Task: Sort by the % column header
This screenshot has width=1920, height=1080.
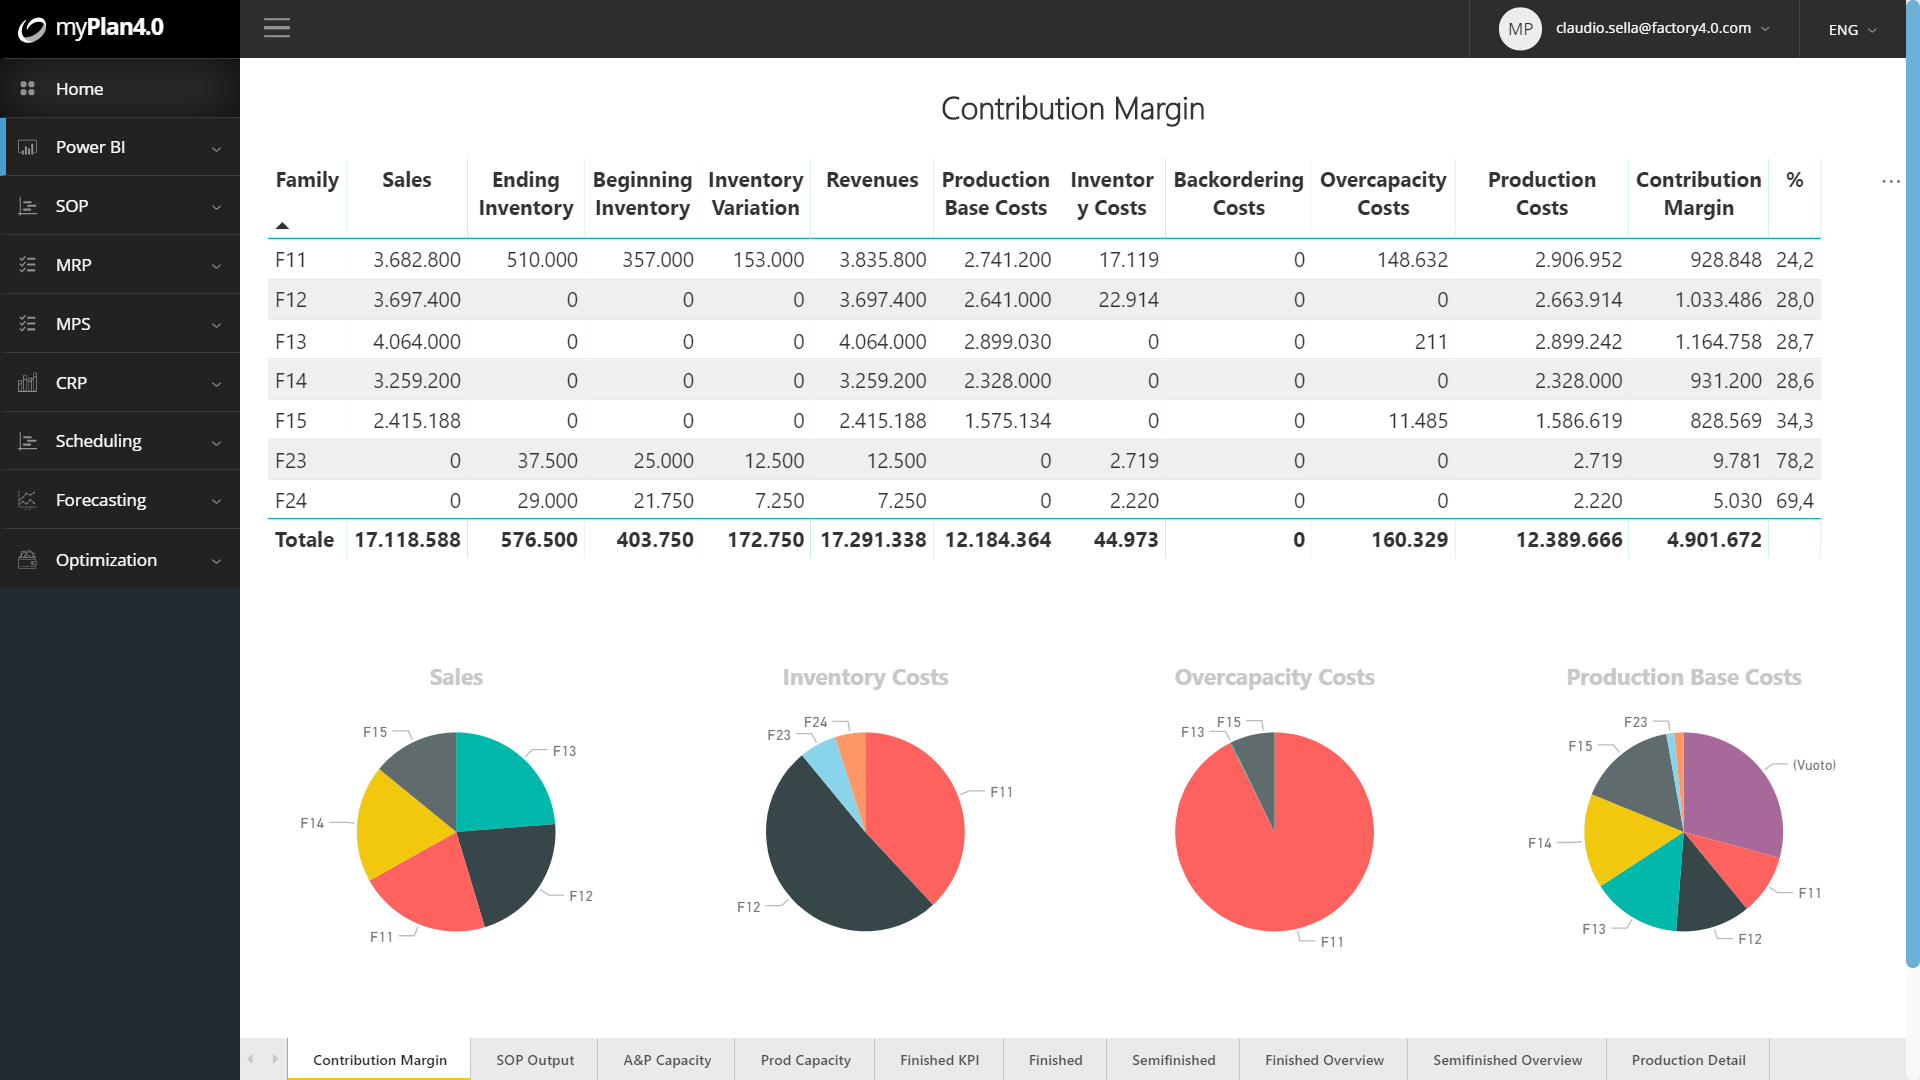Action: 1794,180
